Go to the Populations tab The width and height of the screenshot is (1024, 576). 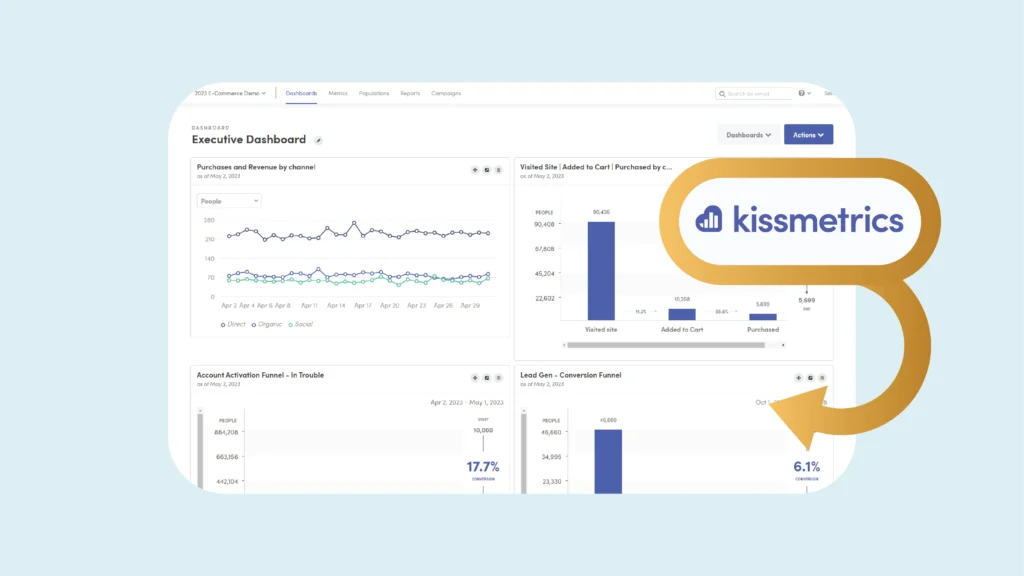(x=374, y=93)
